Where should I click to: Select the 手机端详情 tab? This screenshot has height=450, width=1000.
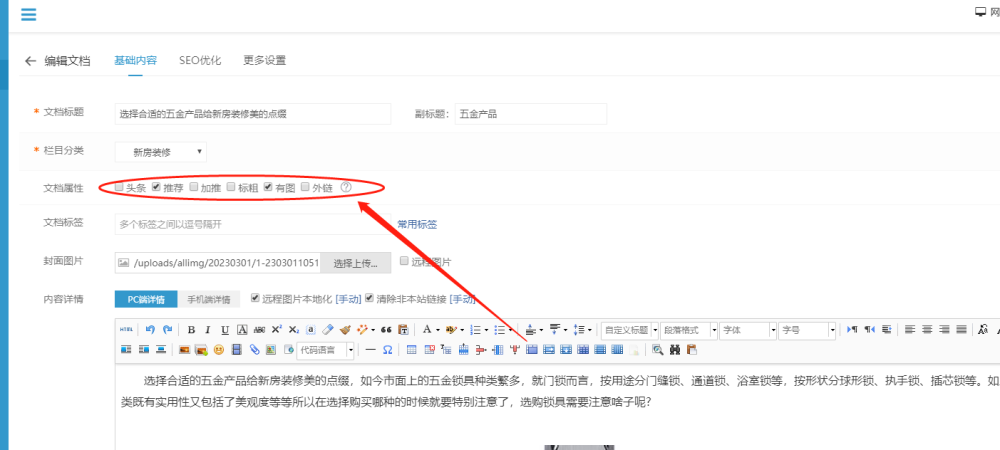pyautogui.click(x=209, y=299)
